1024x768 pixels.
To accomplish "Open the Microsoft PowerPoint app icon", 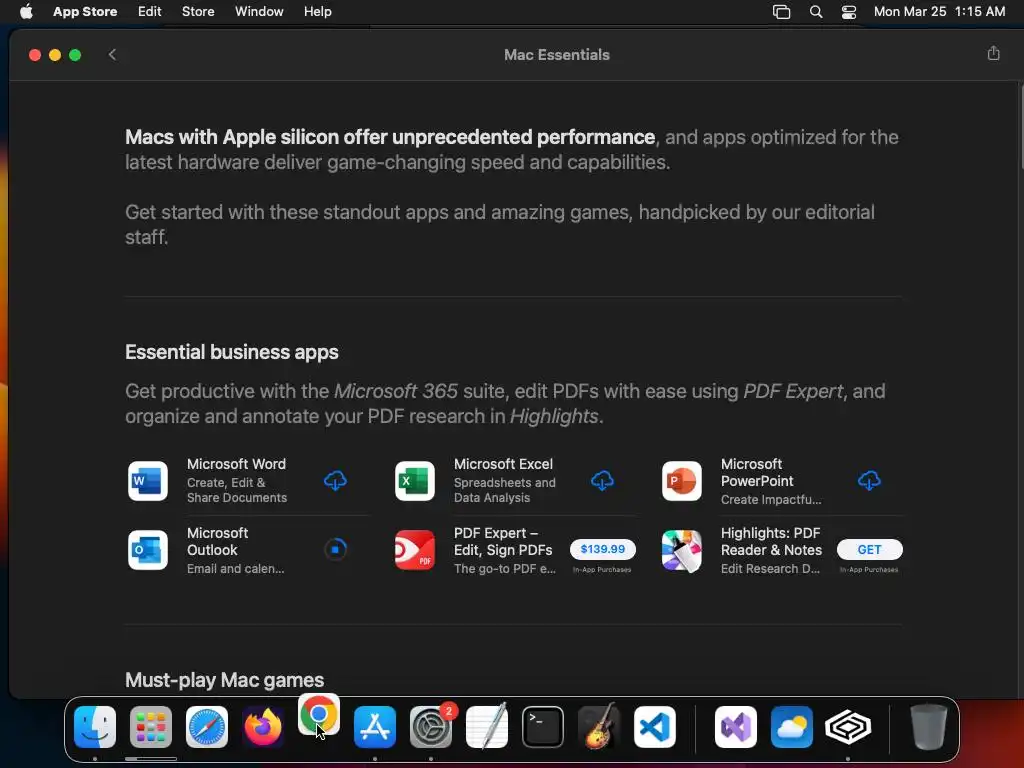I will [x=682, y=481].
